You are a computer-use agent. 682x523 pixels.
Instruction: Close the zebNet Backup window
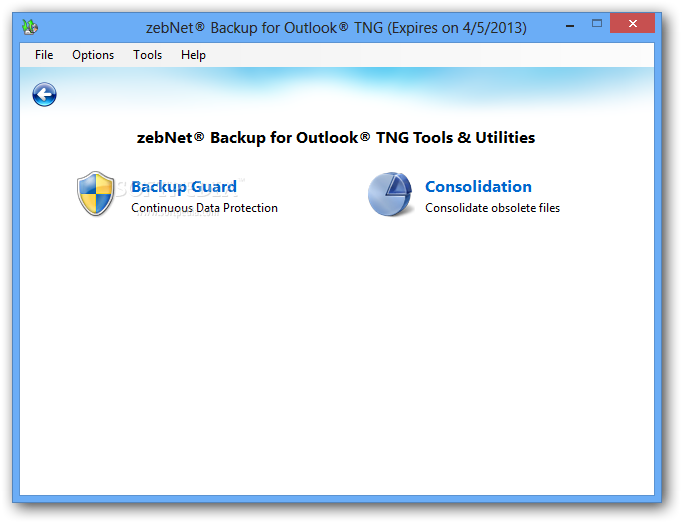[x=632, y=23]
